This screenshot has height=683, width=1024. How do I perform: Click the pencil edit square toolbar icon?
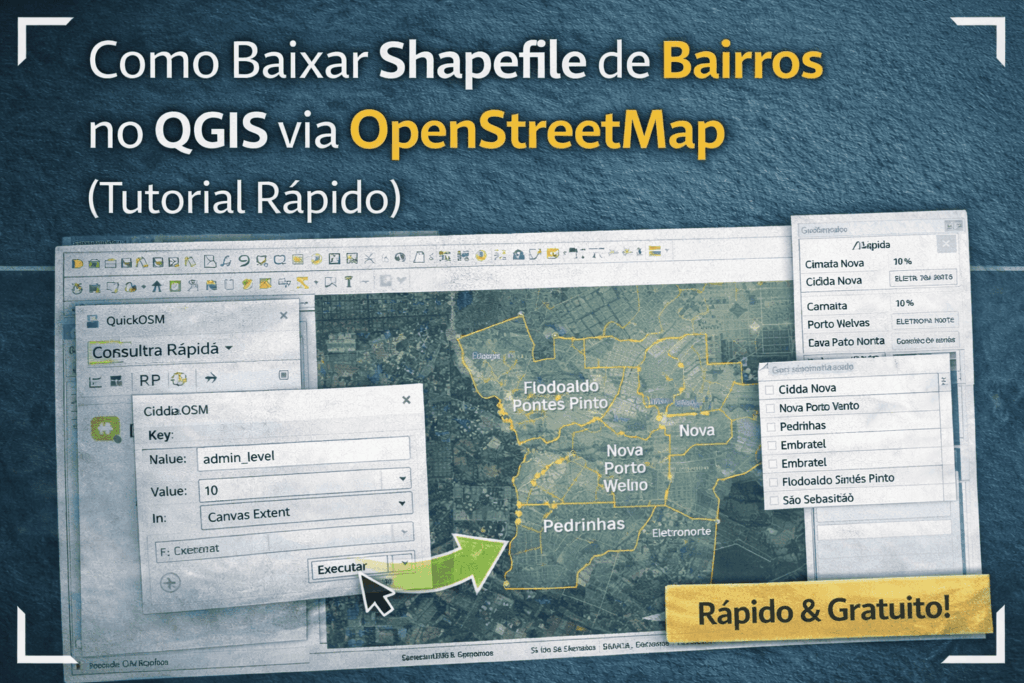point(534,255)
